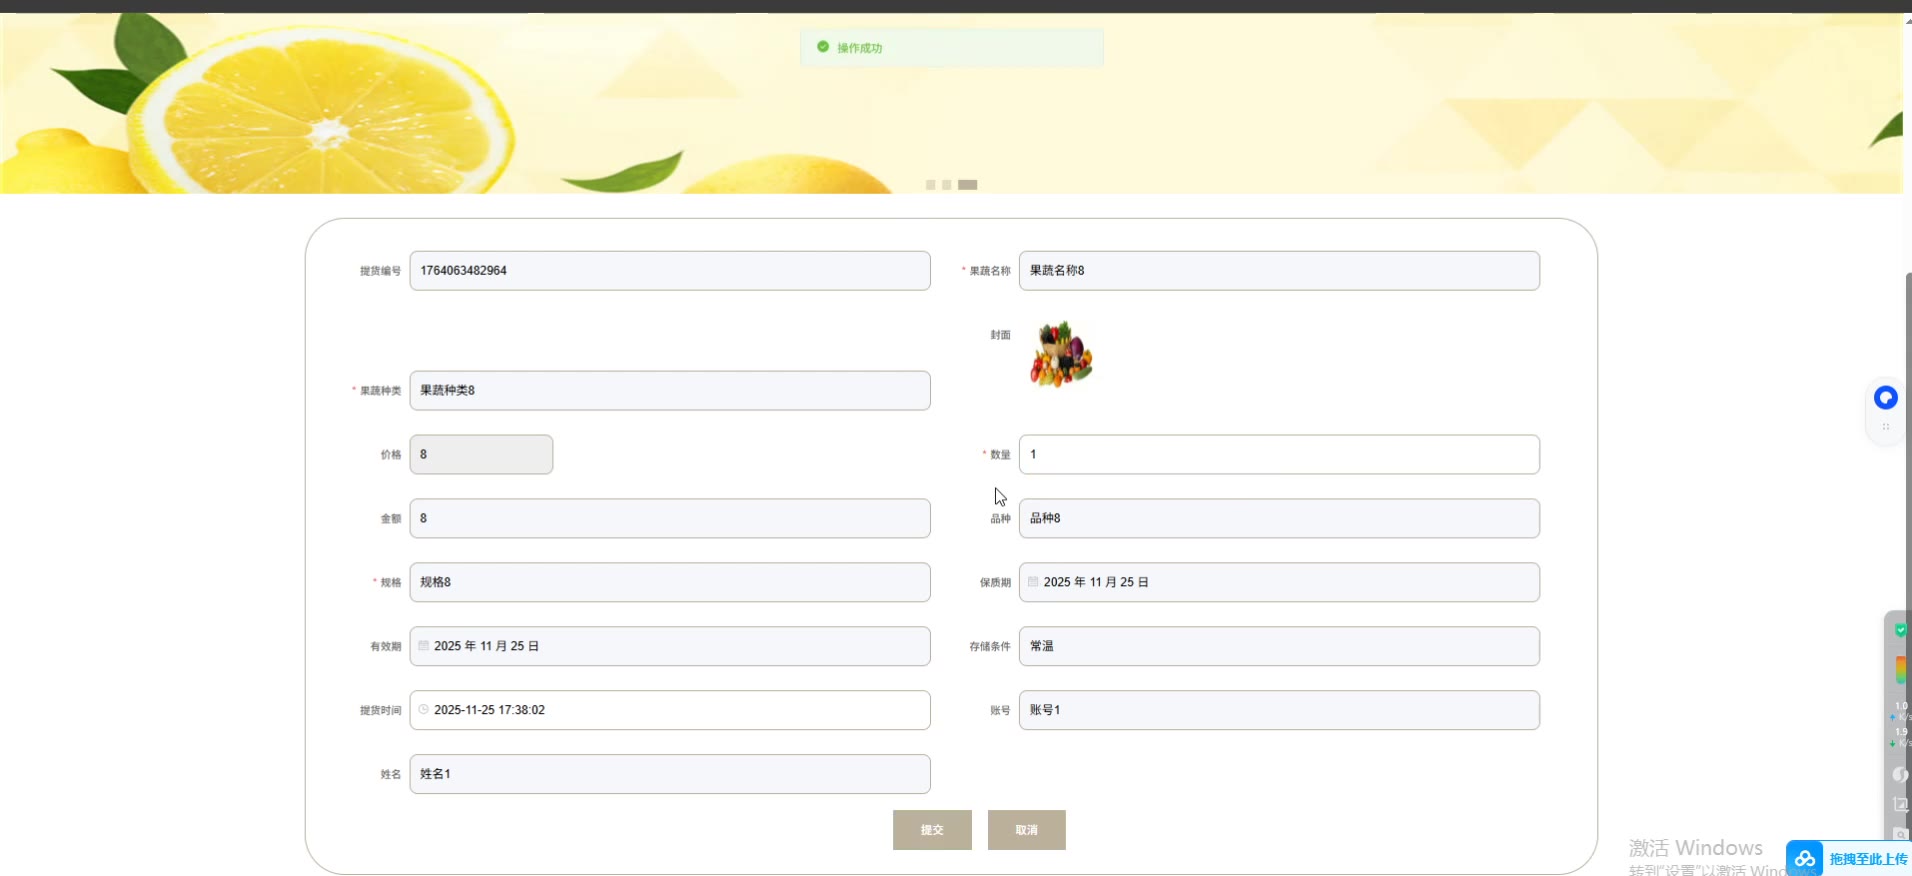Viewport: 1912px width, 876px height.
Task: Open the 保质期 date picker field
Action: pos(1279,583)
